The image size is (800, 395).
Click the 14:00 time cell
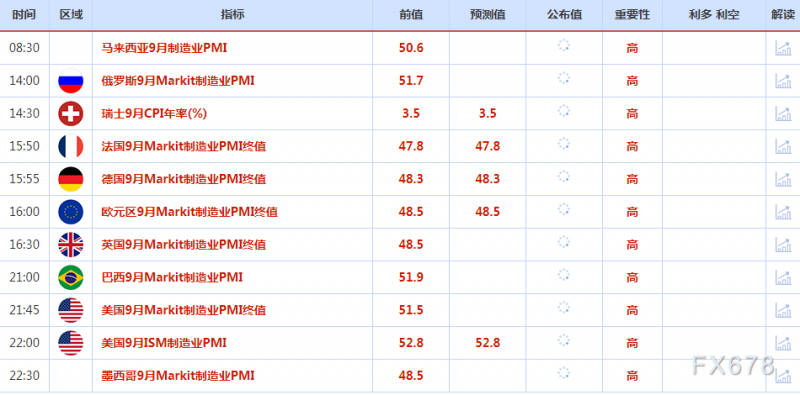[x=24, y=81]
